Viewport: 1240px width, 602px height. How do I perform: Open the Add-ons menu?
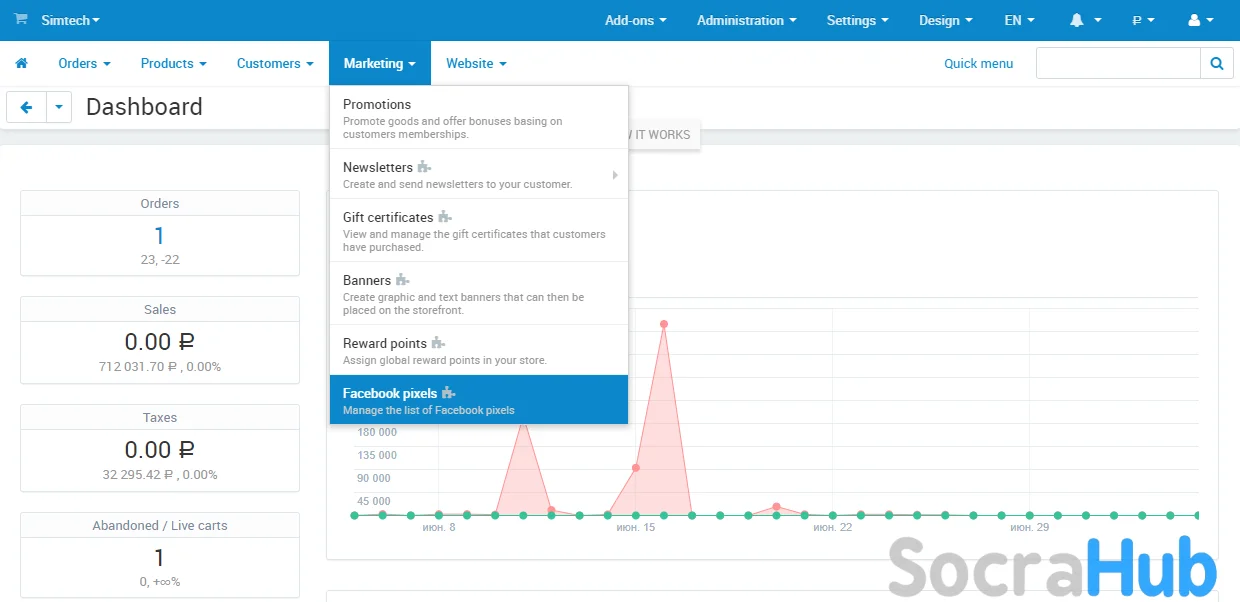(x=635, y=20)
